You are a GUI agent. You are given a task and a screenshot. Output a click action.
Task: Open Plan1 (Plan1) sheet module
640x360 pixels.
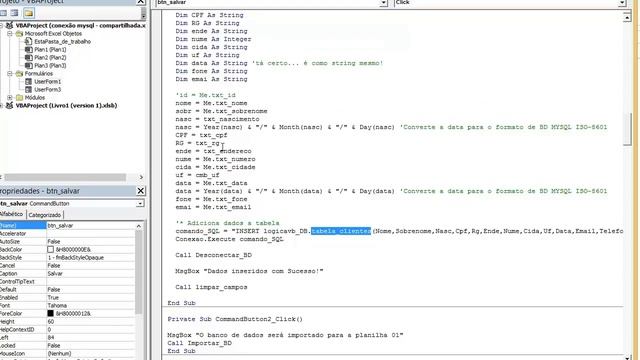click(50, 49)
